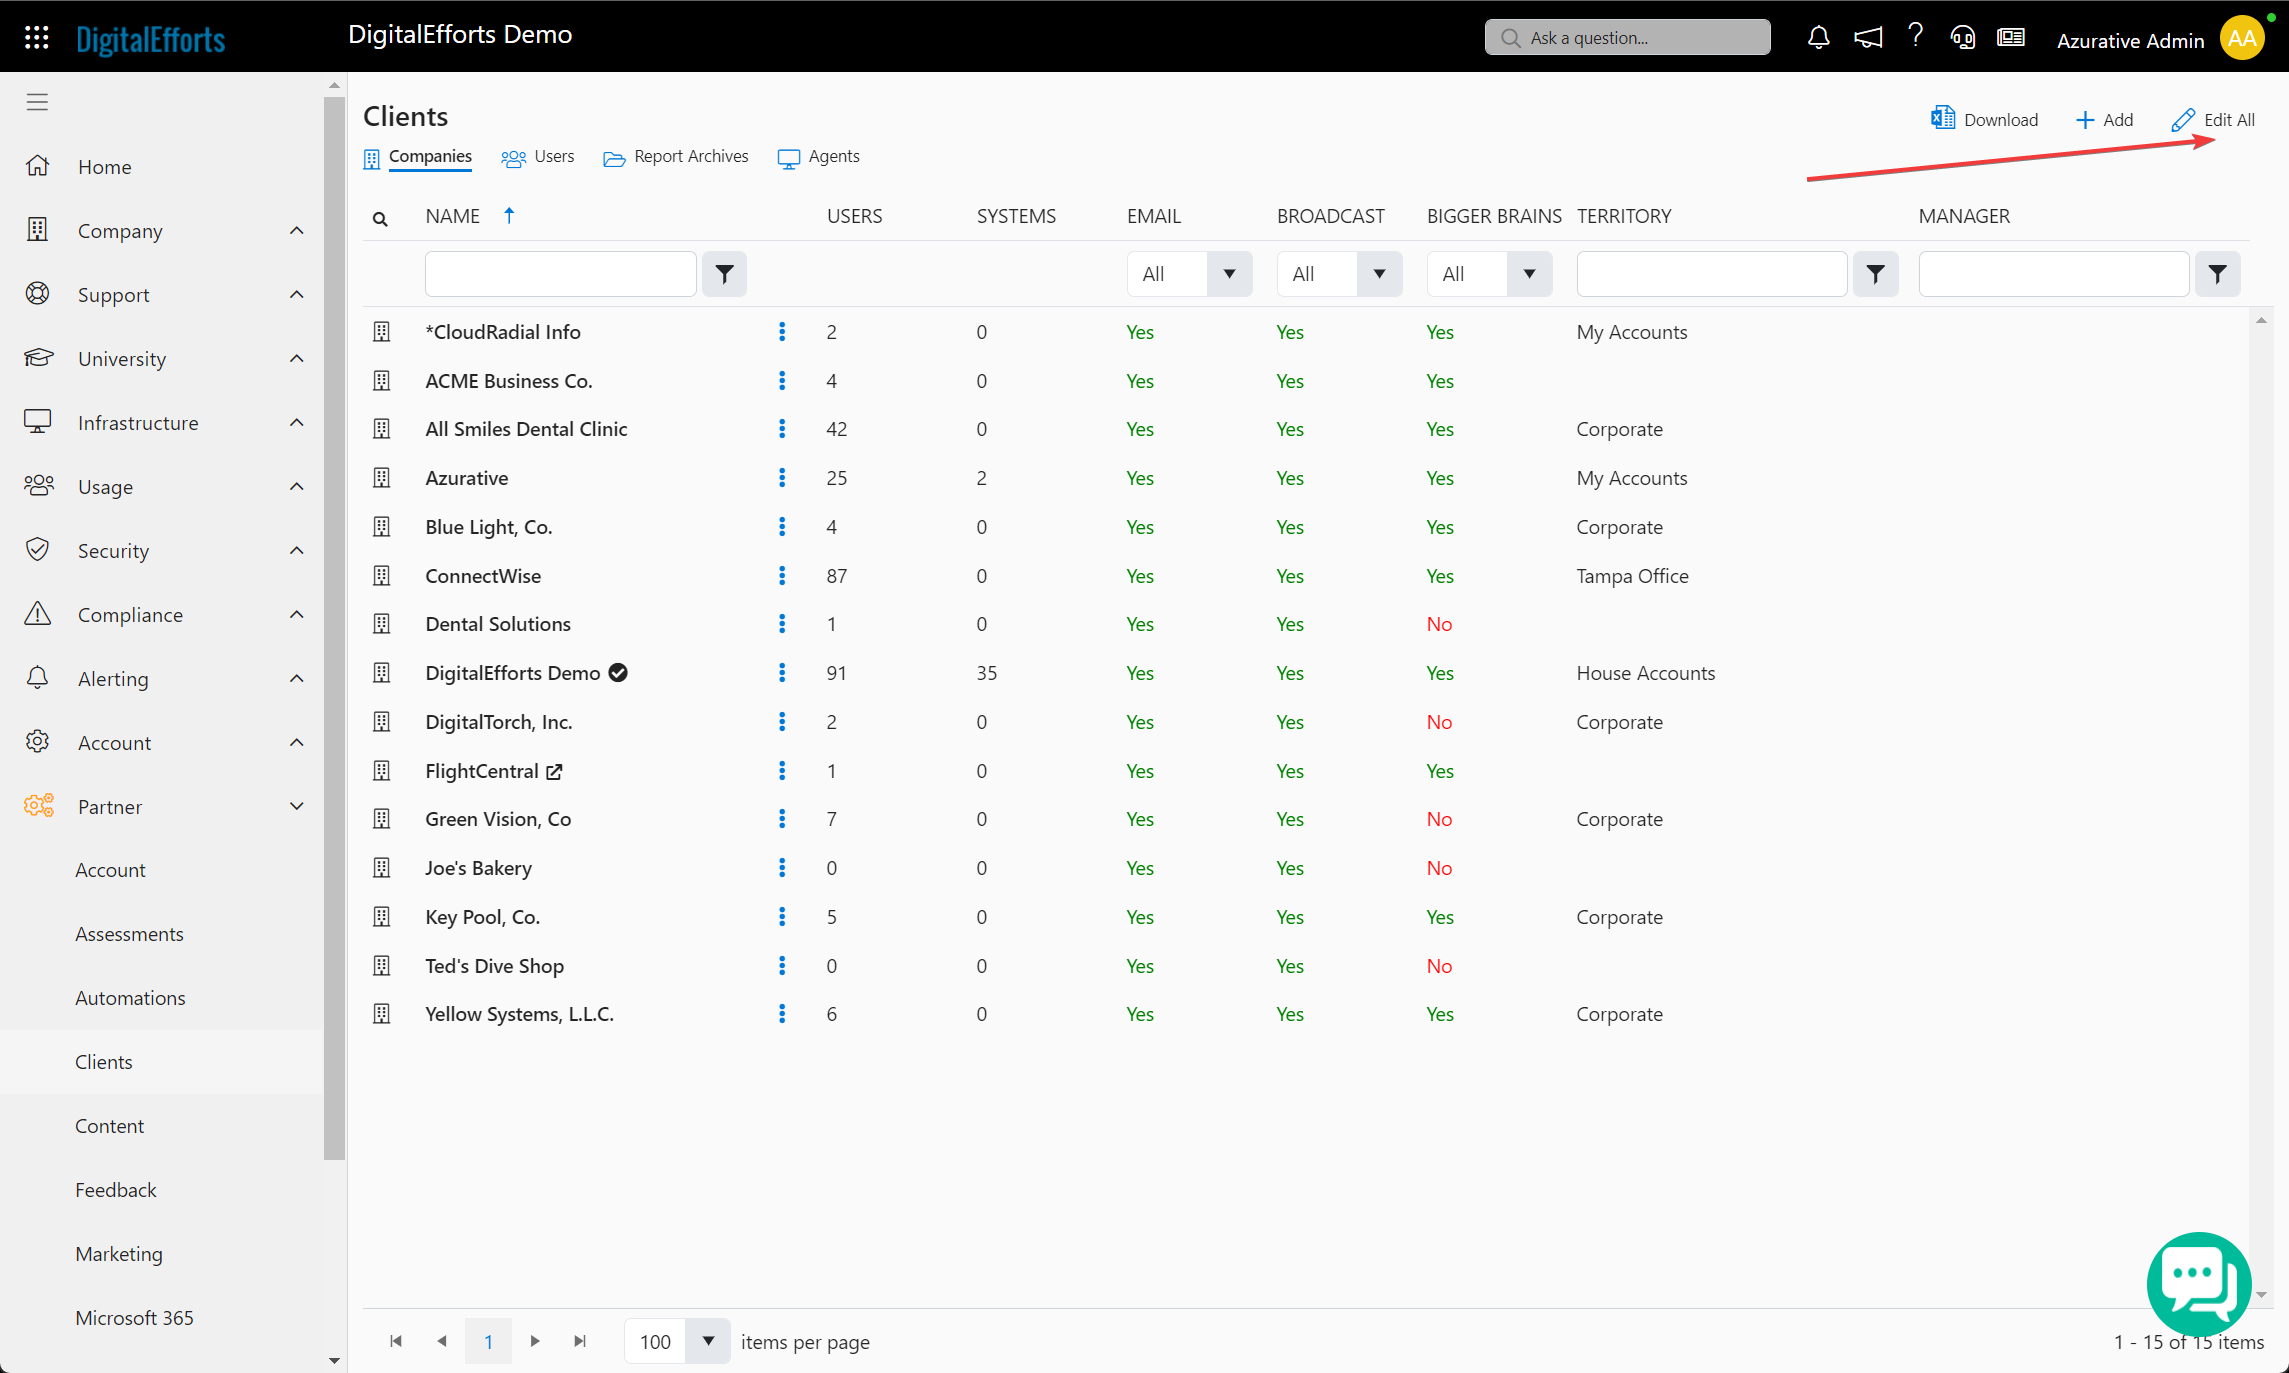The height and width of the screenshot is (1373, 2289).
Task: Apply the Manager column filter icon
Action: tap(2217, 274)
